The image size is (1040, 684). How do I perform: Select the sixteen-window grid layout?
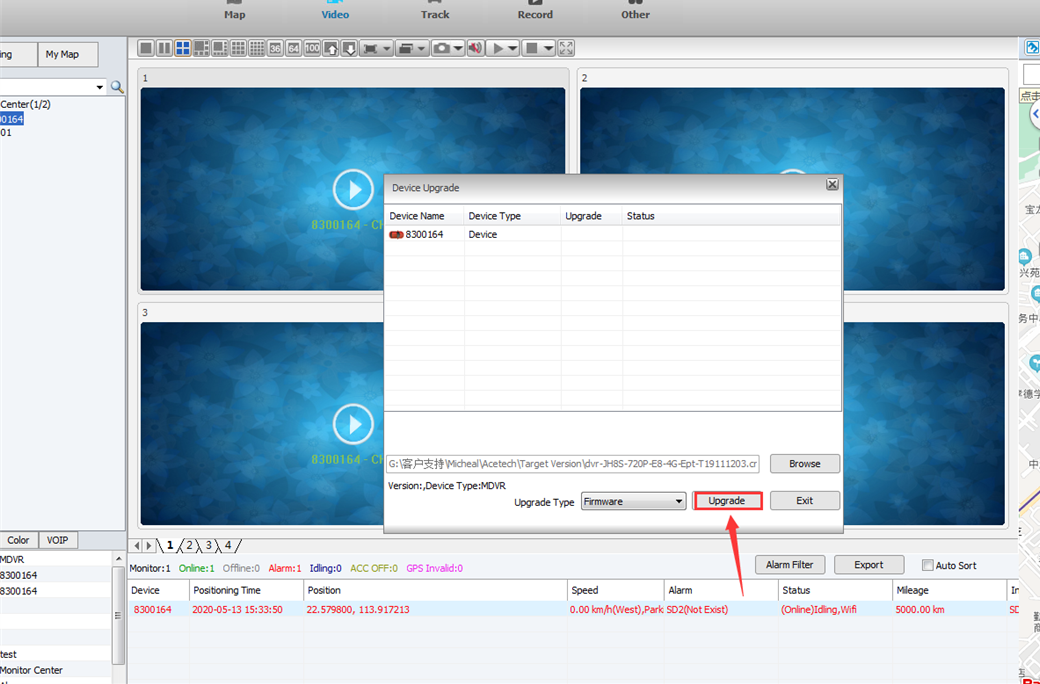[257, 48]
